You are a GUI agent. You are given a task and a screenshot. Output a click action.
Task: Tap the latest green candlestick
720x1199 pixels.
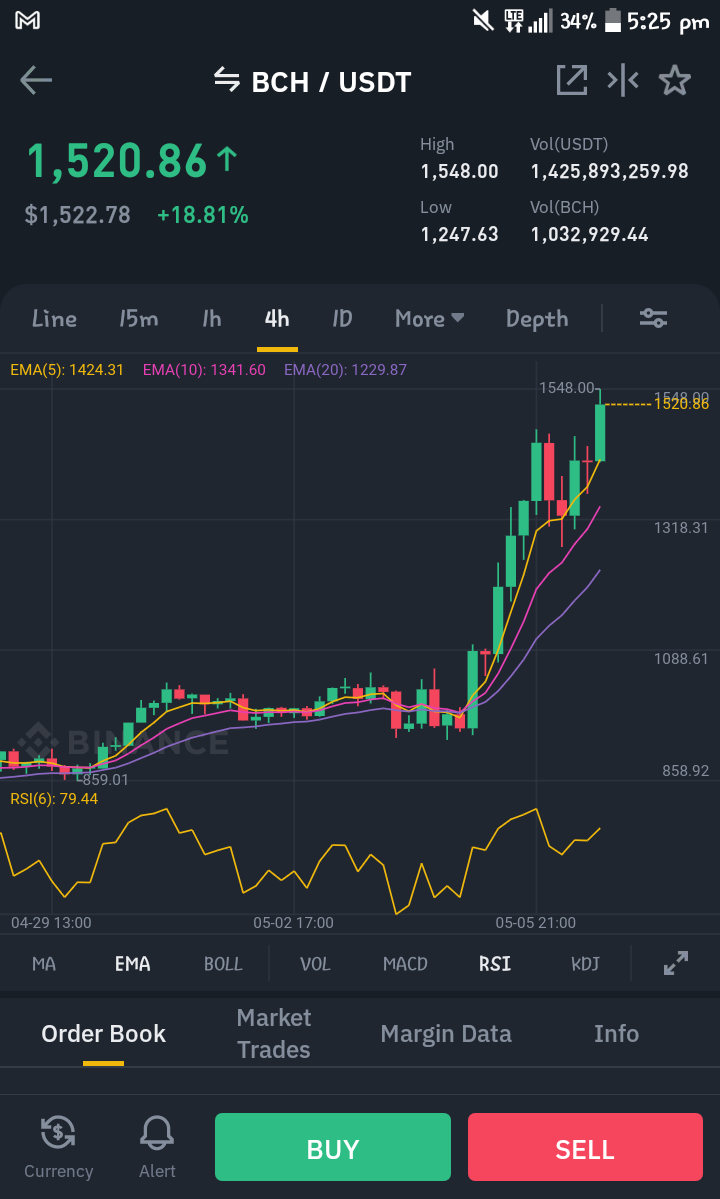point(600,432)
